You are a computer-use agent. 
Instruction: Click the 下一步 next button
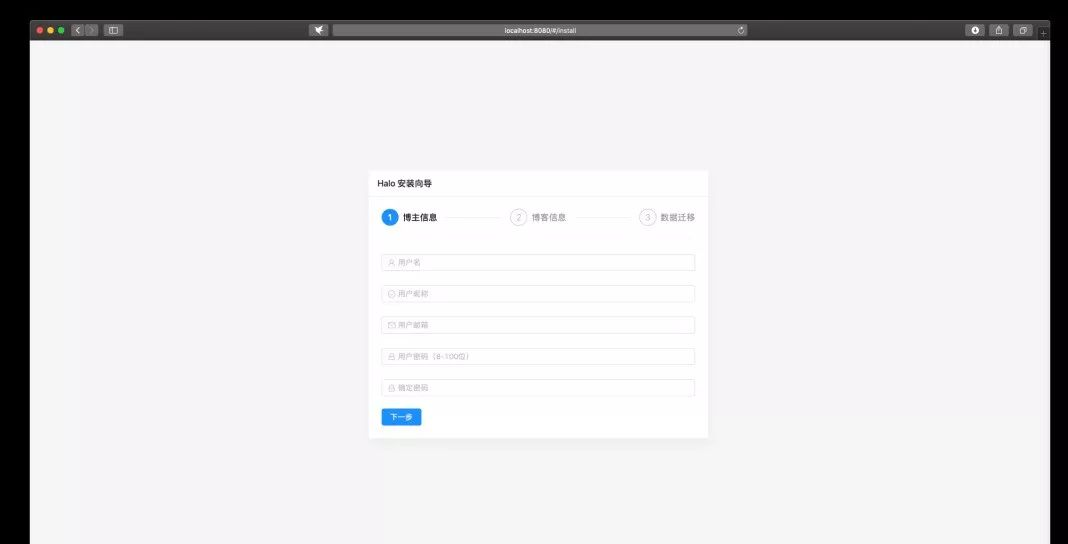click(401, 417)
